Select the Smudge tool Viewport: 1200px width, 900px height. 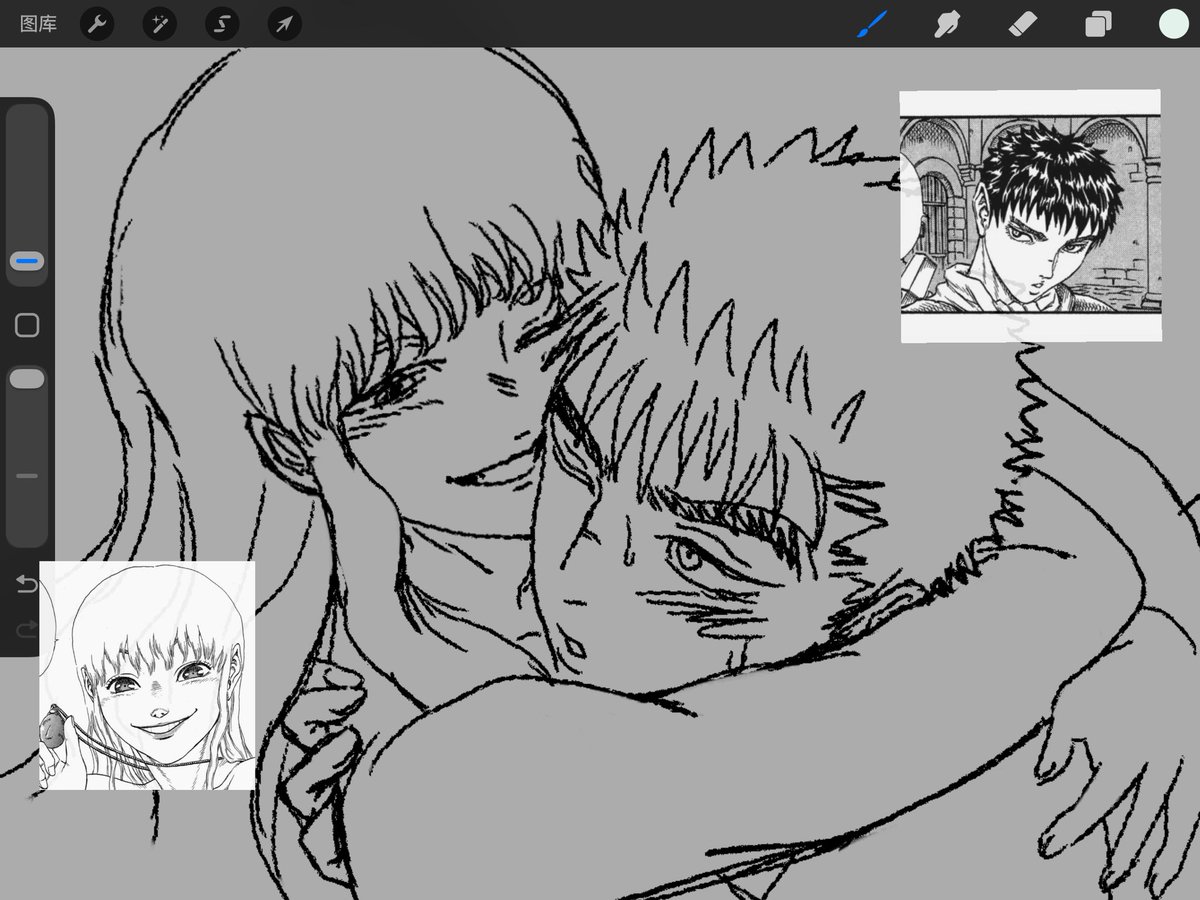(947, 24)
